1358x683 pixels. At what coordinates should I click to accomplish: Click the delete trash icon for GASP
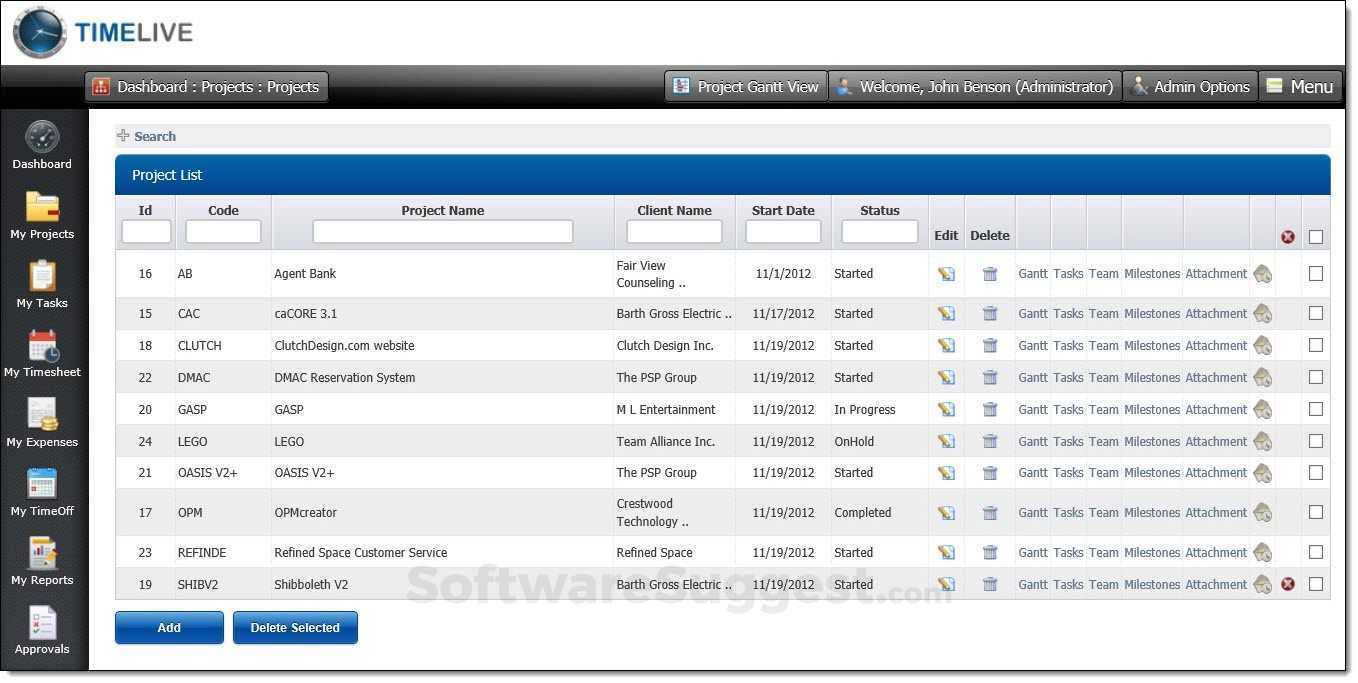point(989,409)
